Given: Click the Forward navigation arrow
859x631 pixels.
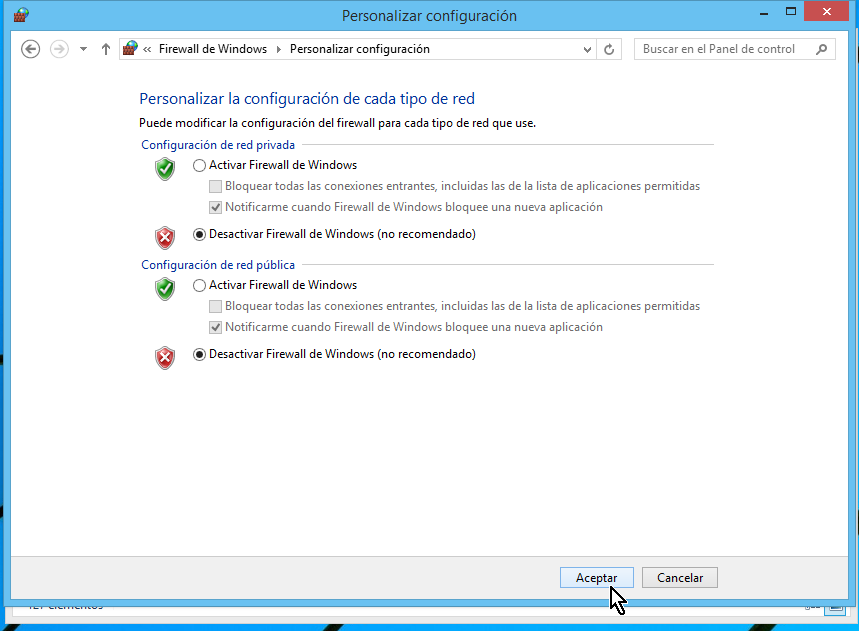Looking at the screenshot, I should [59, 49].
